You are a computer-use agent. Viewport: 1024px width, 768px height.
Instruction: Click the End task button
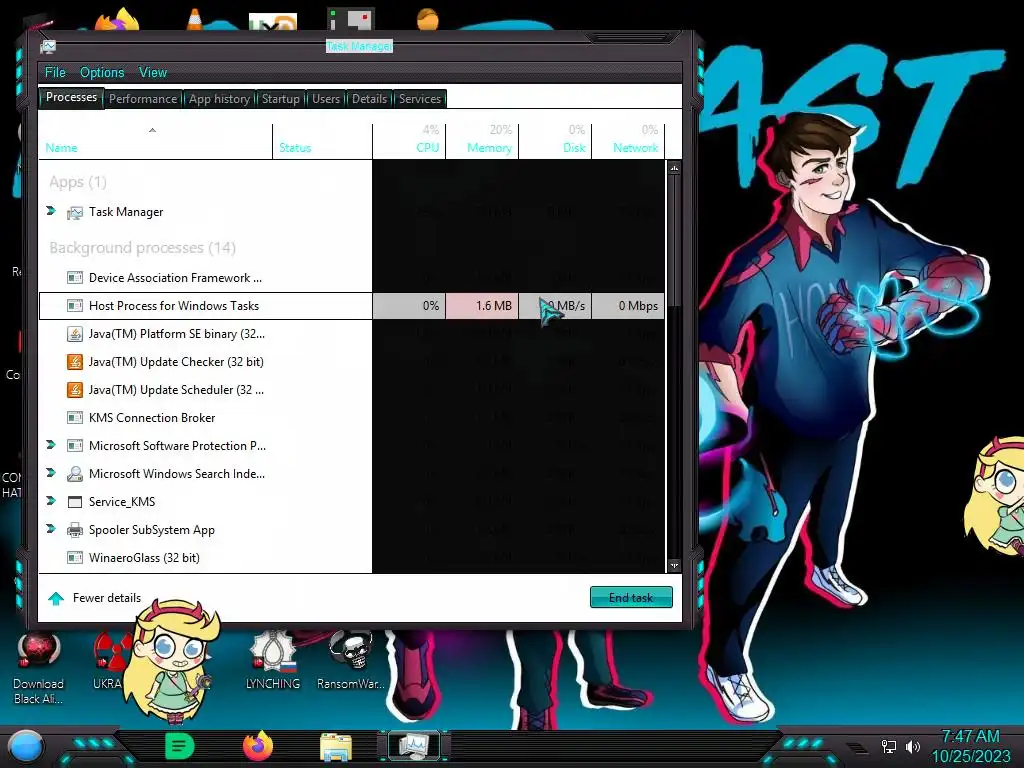(x=631, y=597)
